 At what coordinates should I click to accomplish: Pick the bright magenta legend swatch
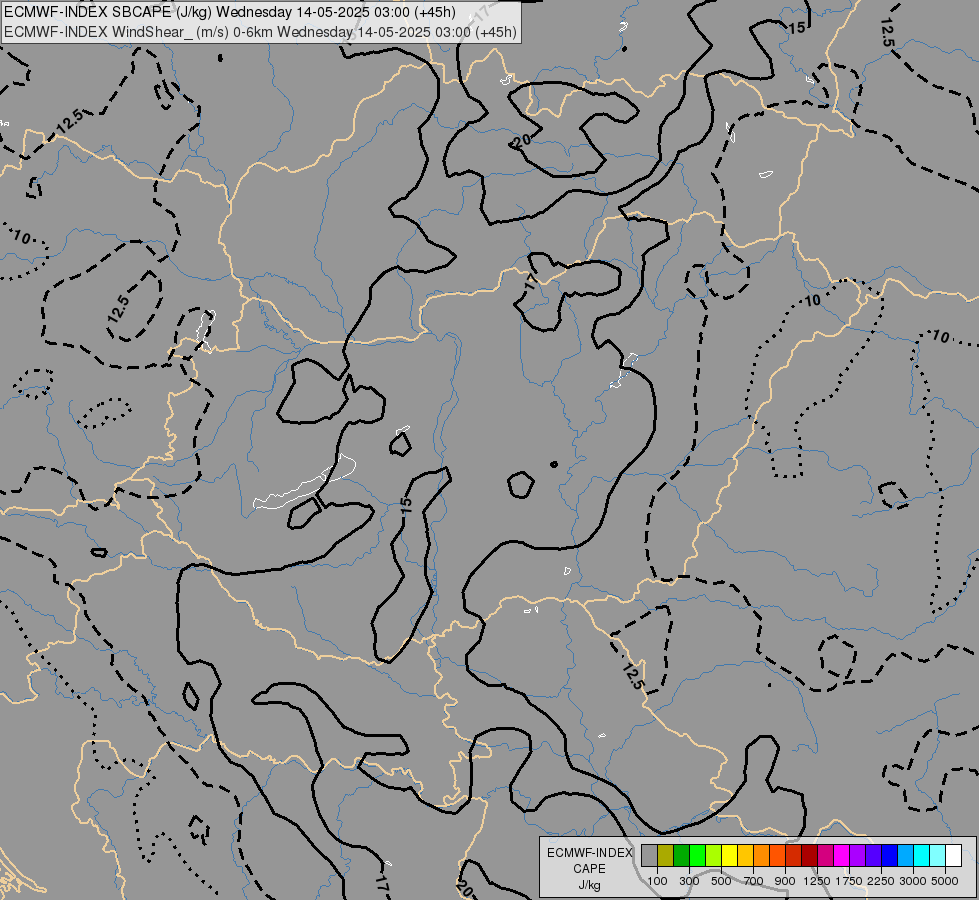[842, 855]
